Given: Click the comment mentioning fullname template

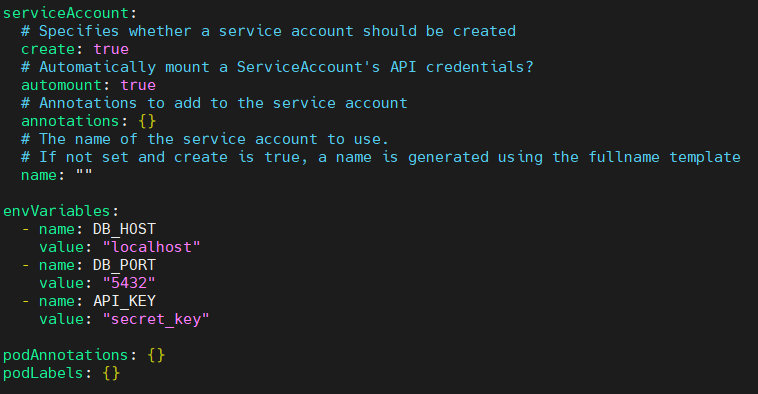Looking at the screenshot, I should pos(380,157).
